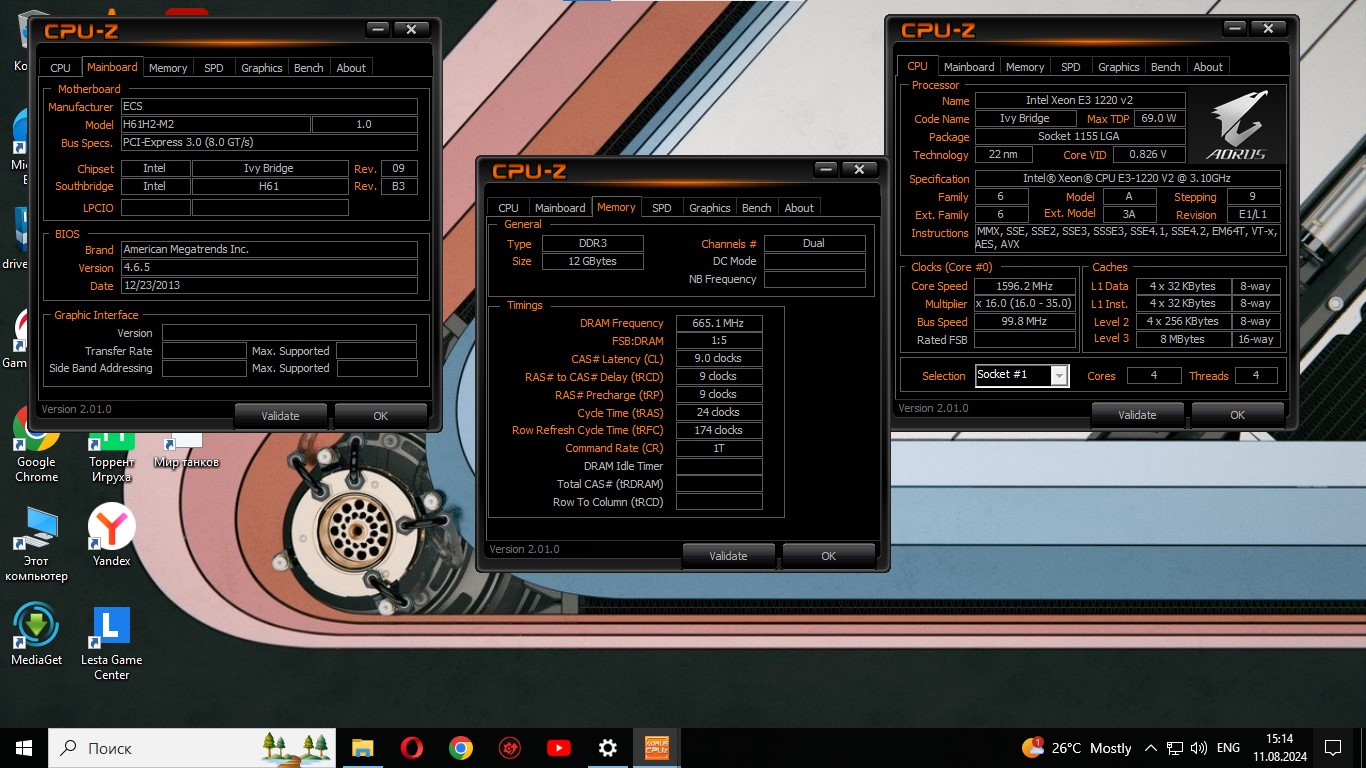
Task: Select the MediaGet desktop shortcut
Action: point(36,634)
